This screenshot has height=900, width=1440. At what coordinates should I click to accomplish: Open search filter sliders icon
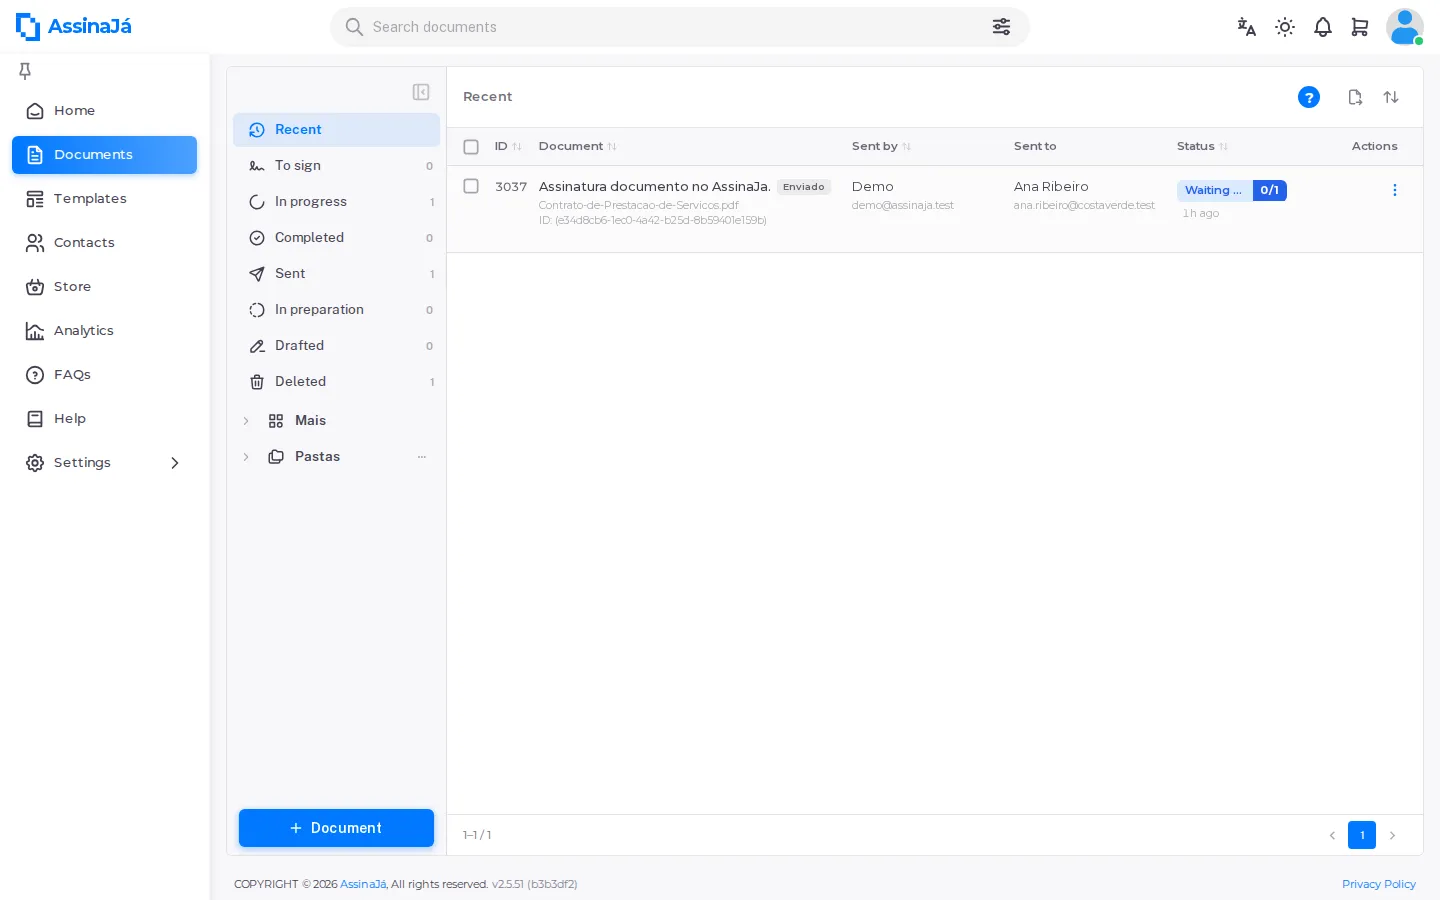1001,27
